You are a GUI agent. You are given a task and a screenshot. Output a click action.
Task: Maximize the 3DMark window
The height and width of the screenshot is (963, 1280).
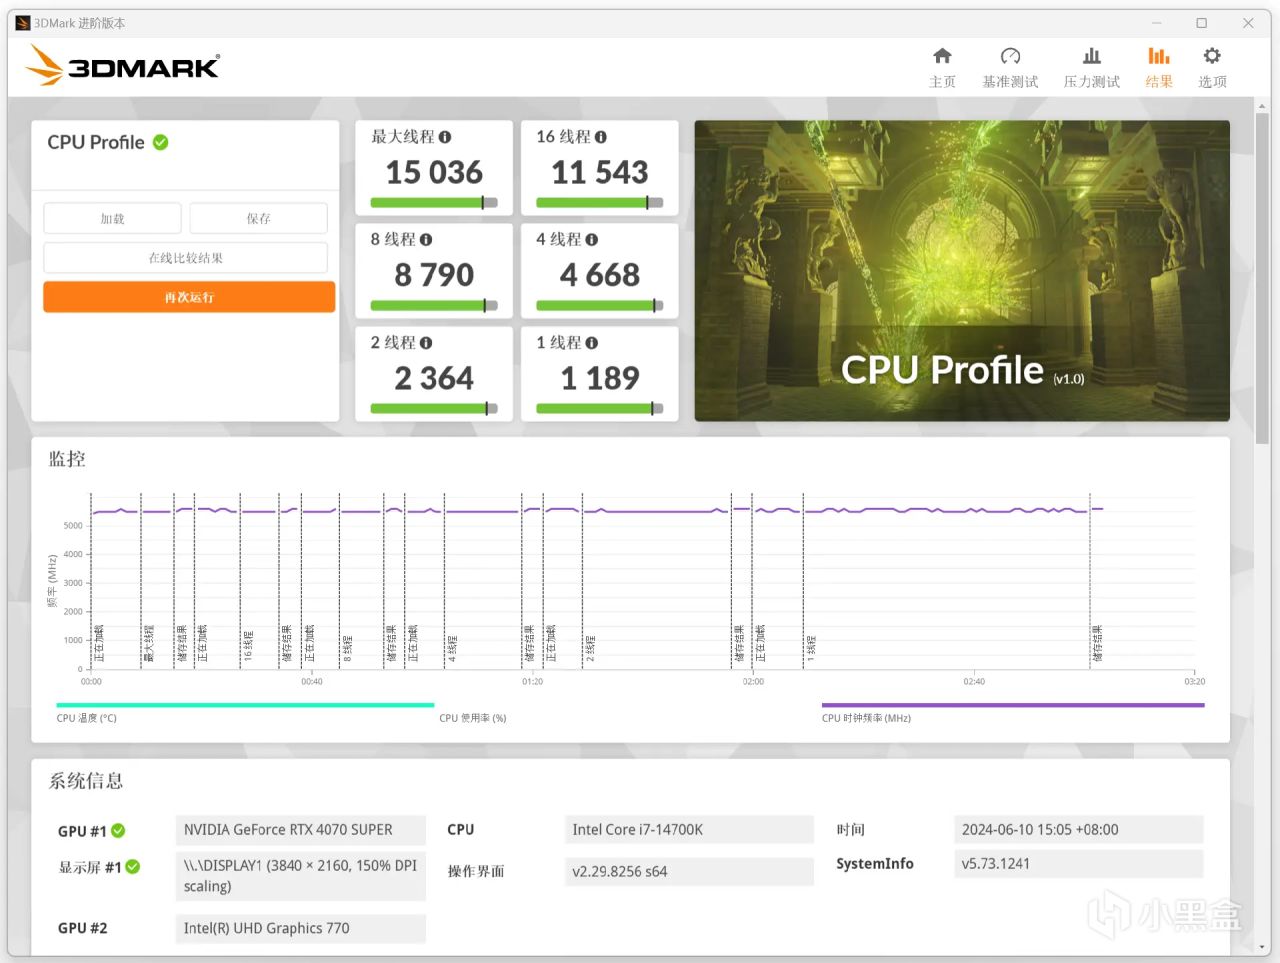1202,23
